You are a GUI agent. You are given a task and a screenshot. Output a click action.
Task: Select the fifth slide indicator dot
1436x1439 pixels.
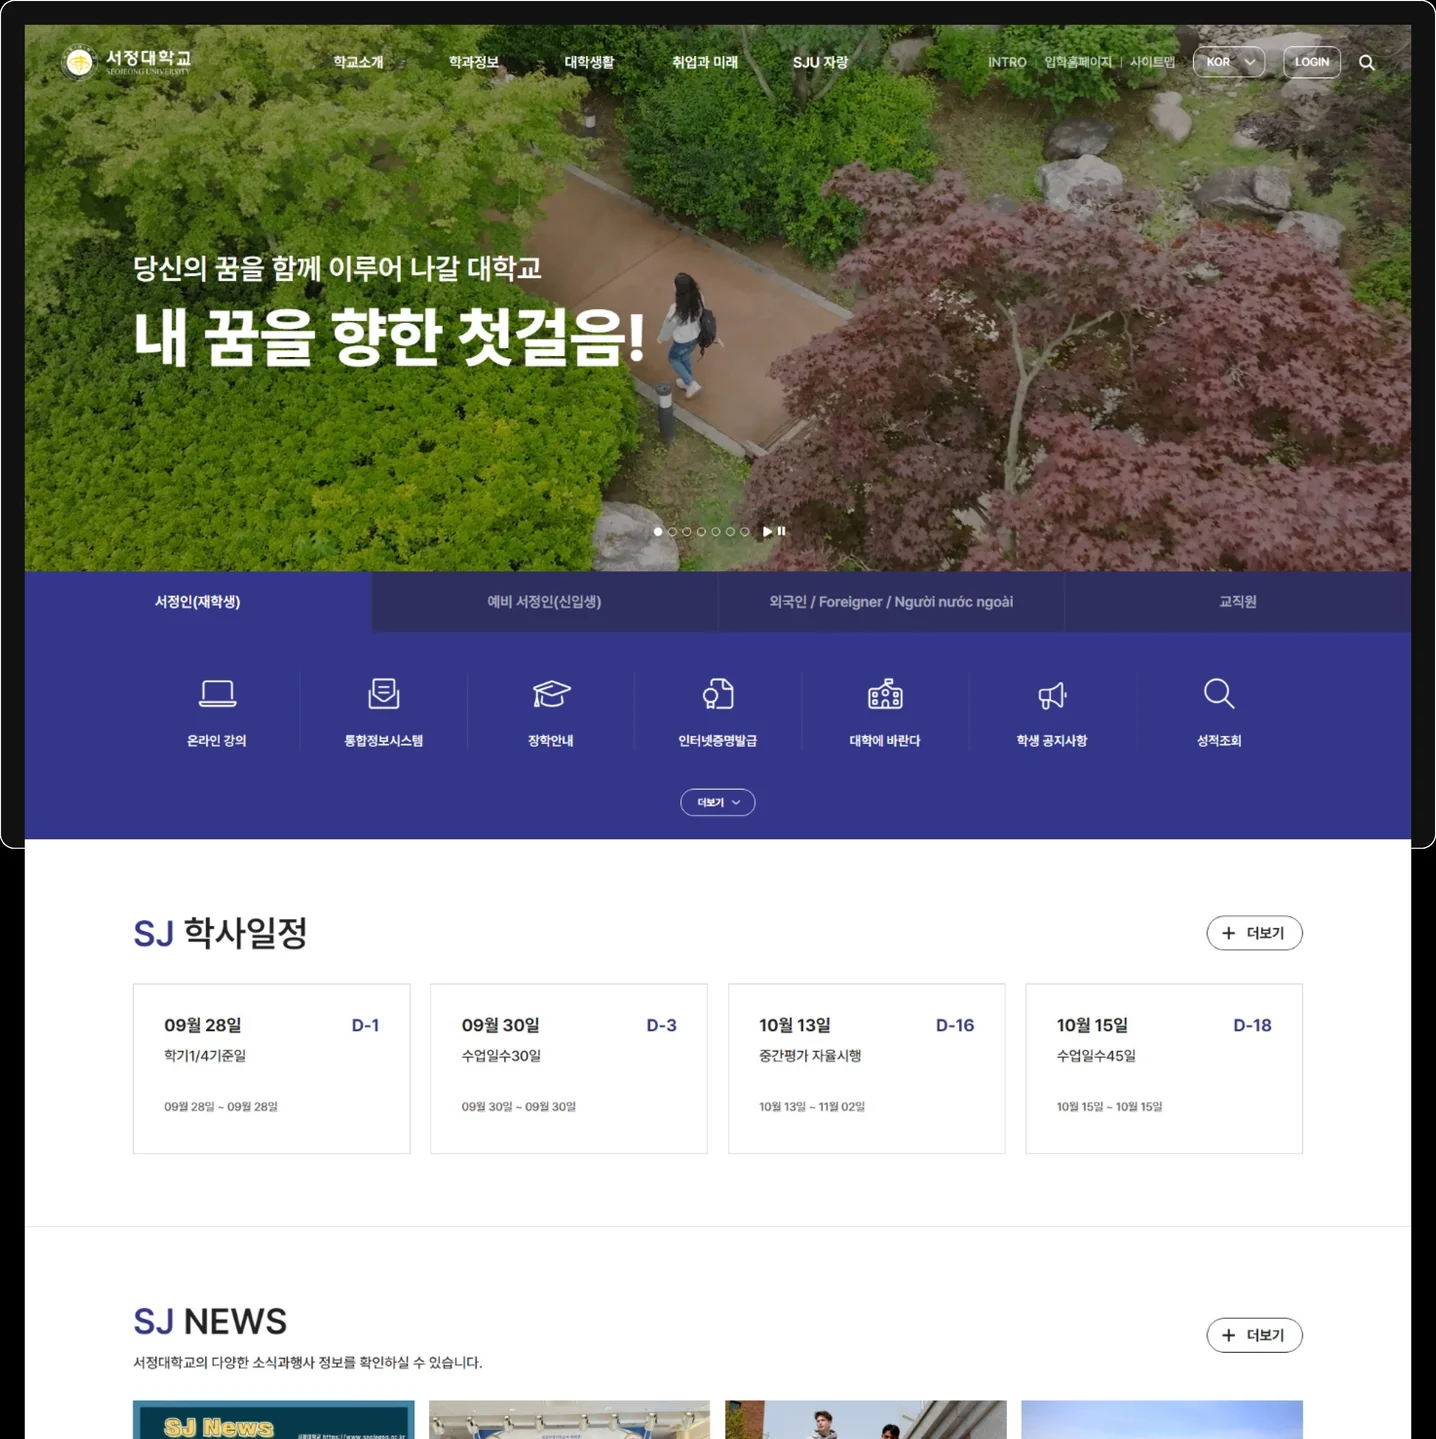pyautogui.click(x=716, y=531)
